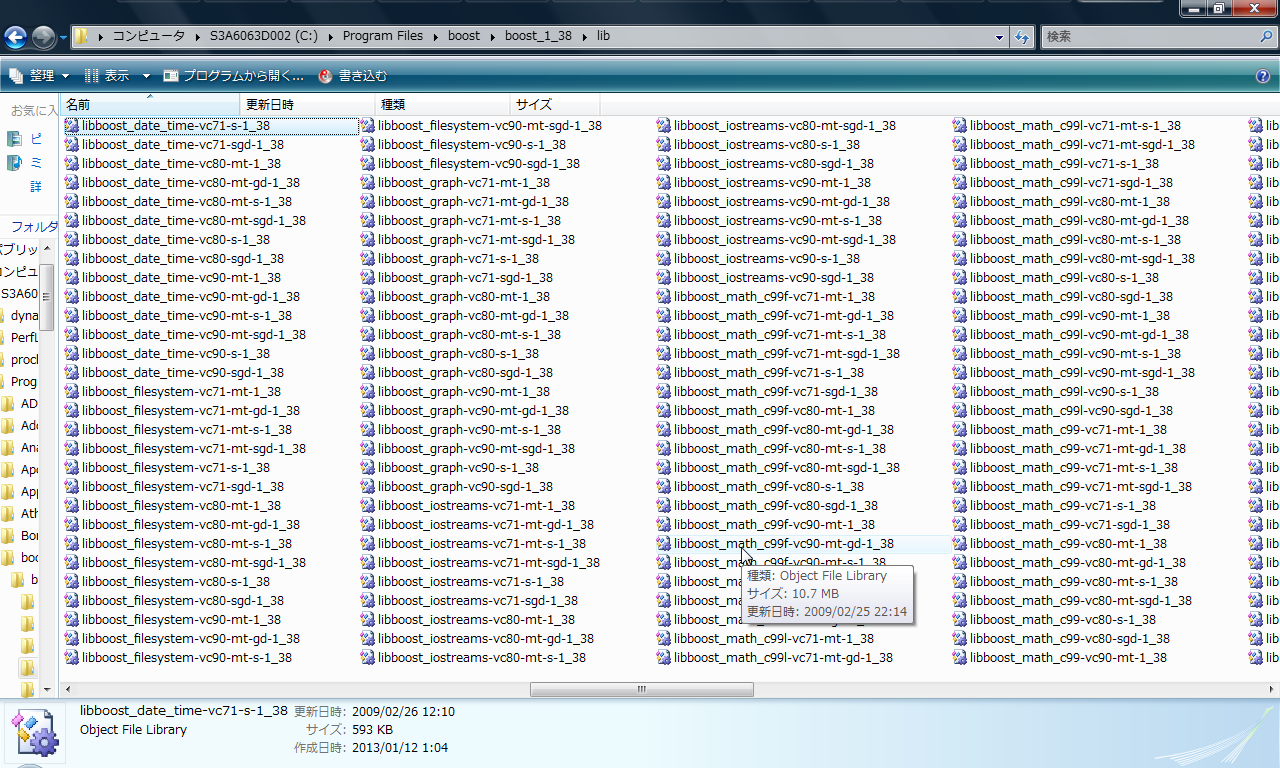
Task: Click the refresh icon beside the address bar
Action: (1022, 37)
